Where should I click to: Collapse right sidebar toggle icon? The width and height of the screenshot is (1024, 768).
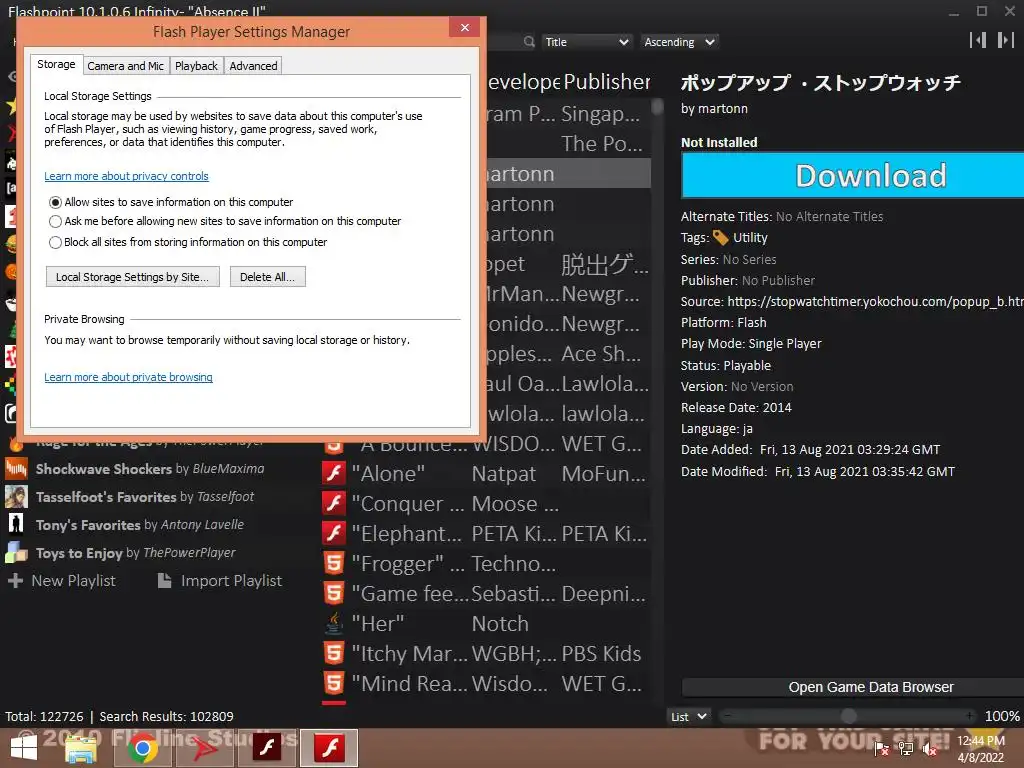pyautogui.click(x=1006, y=40)
